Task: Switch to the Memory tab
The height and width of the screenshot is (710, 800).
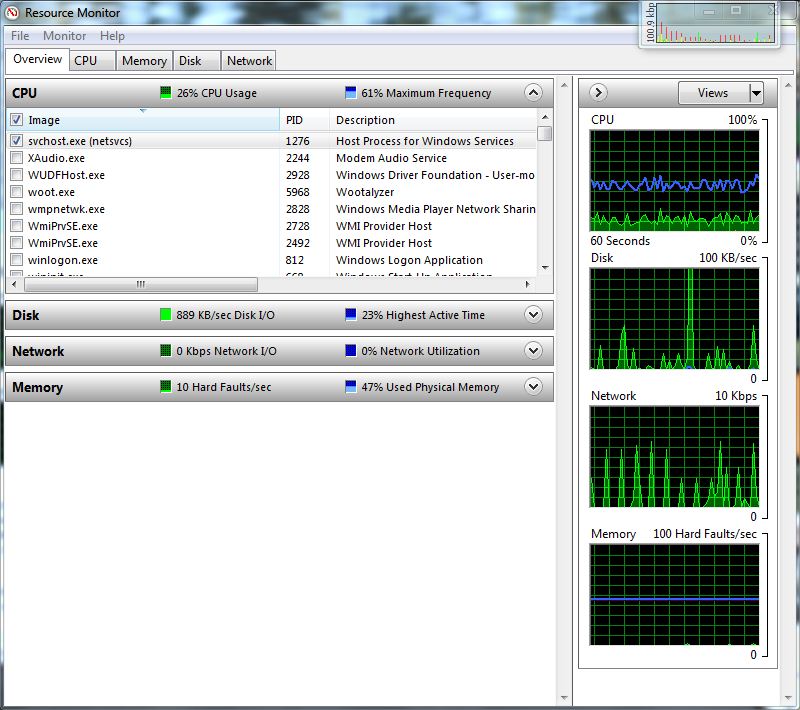Action: coord(144,61)
